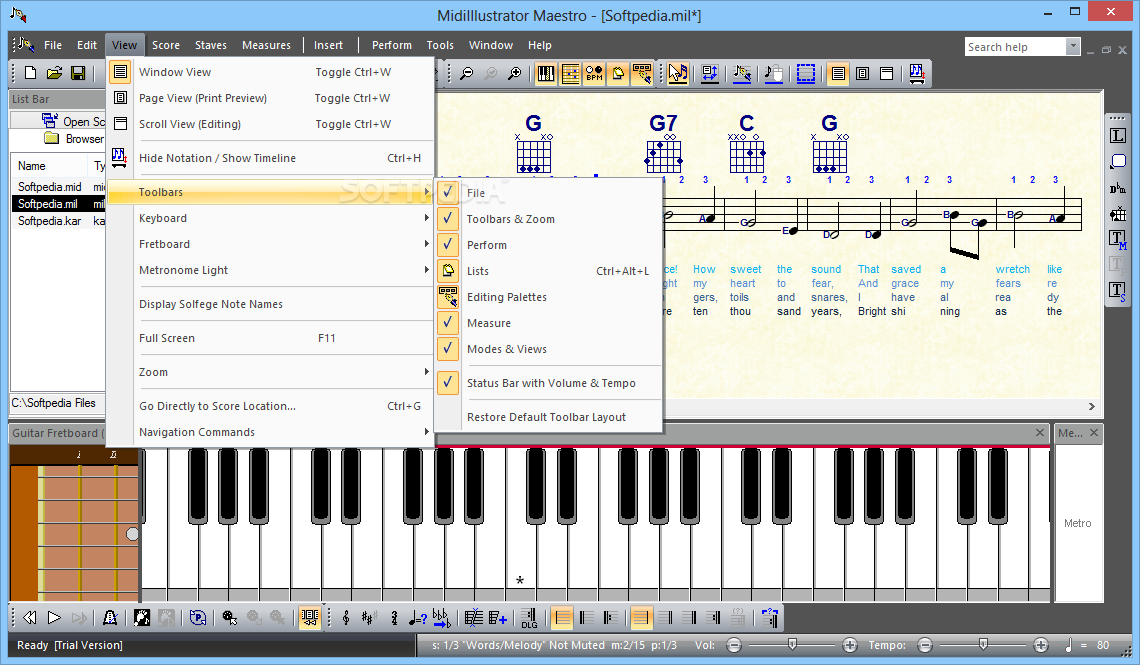
Task: Click Go Directly to Score Location
Action: click(x=270, y=406)
